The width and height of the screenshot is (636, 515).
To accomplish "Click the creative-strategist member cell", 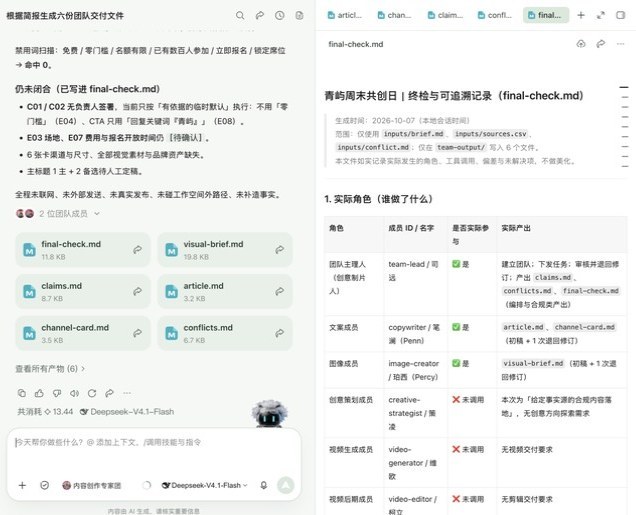I will (415, 413).
